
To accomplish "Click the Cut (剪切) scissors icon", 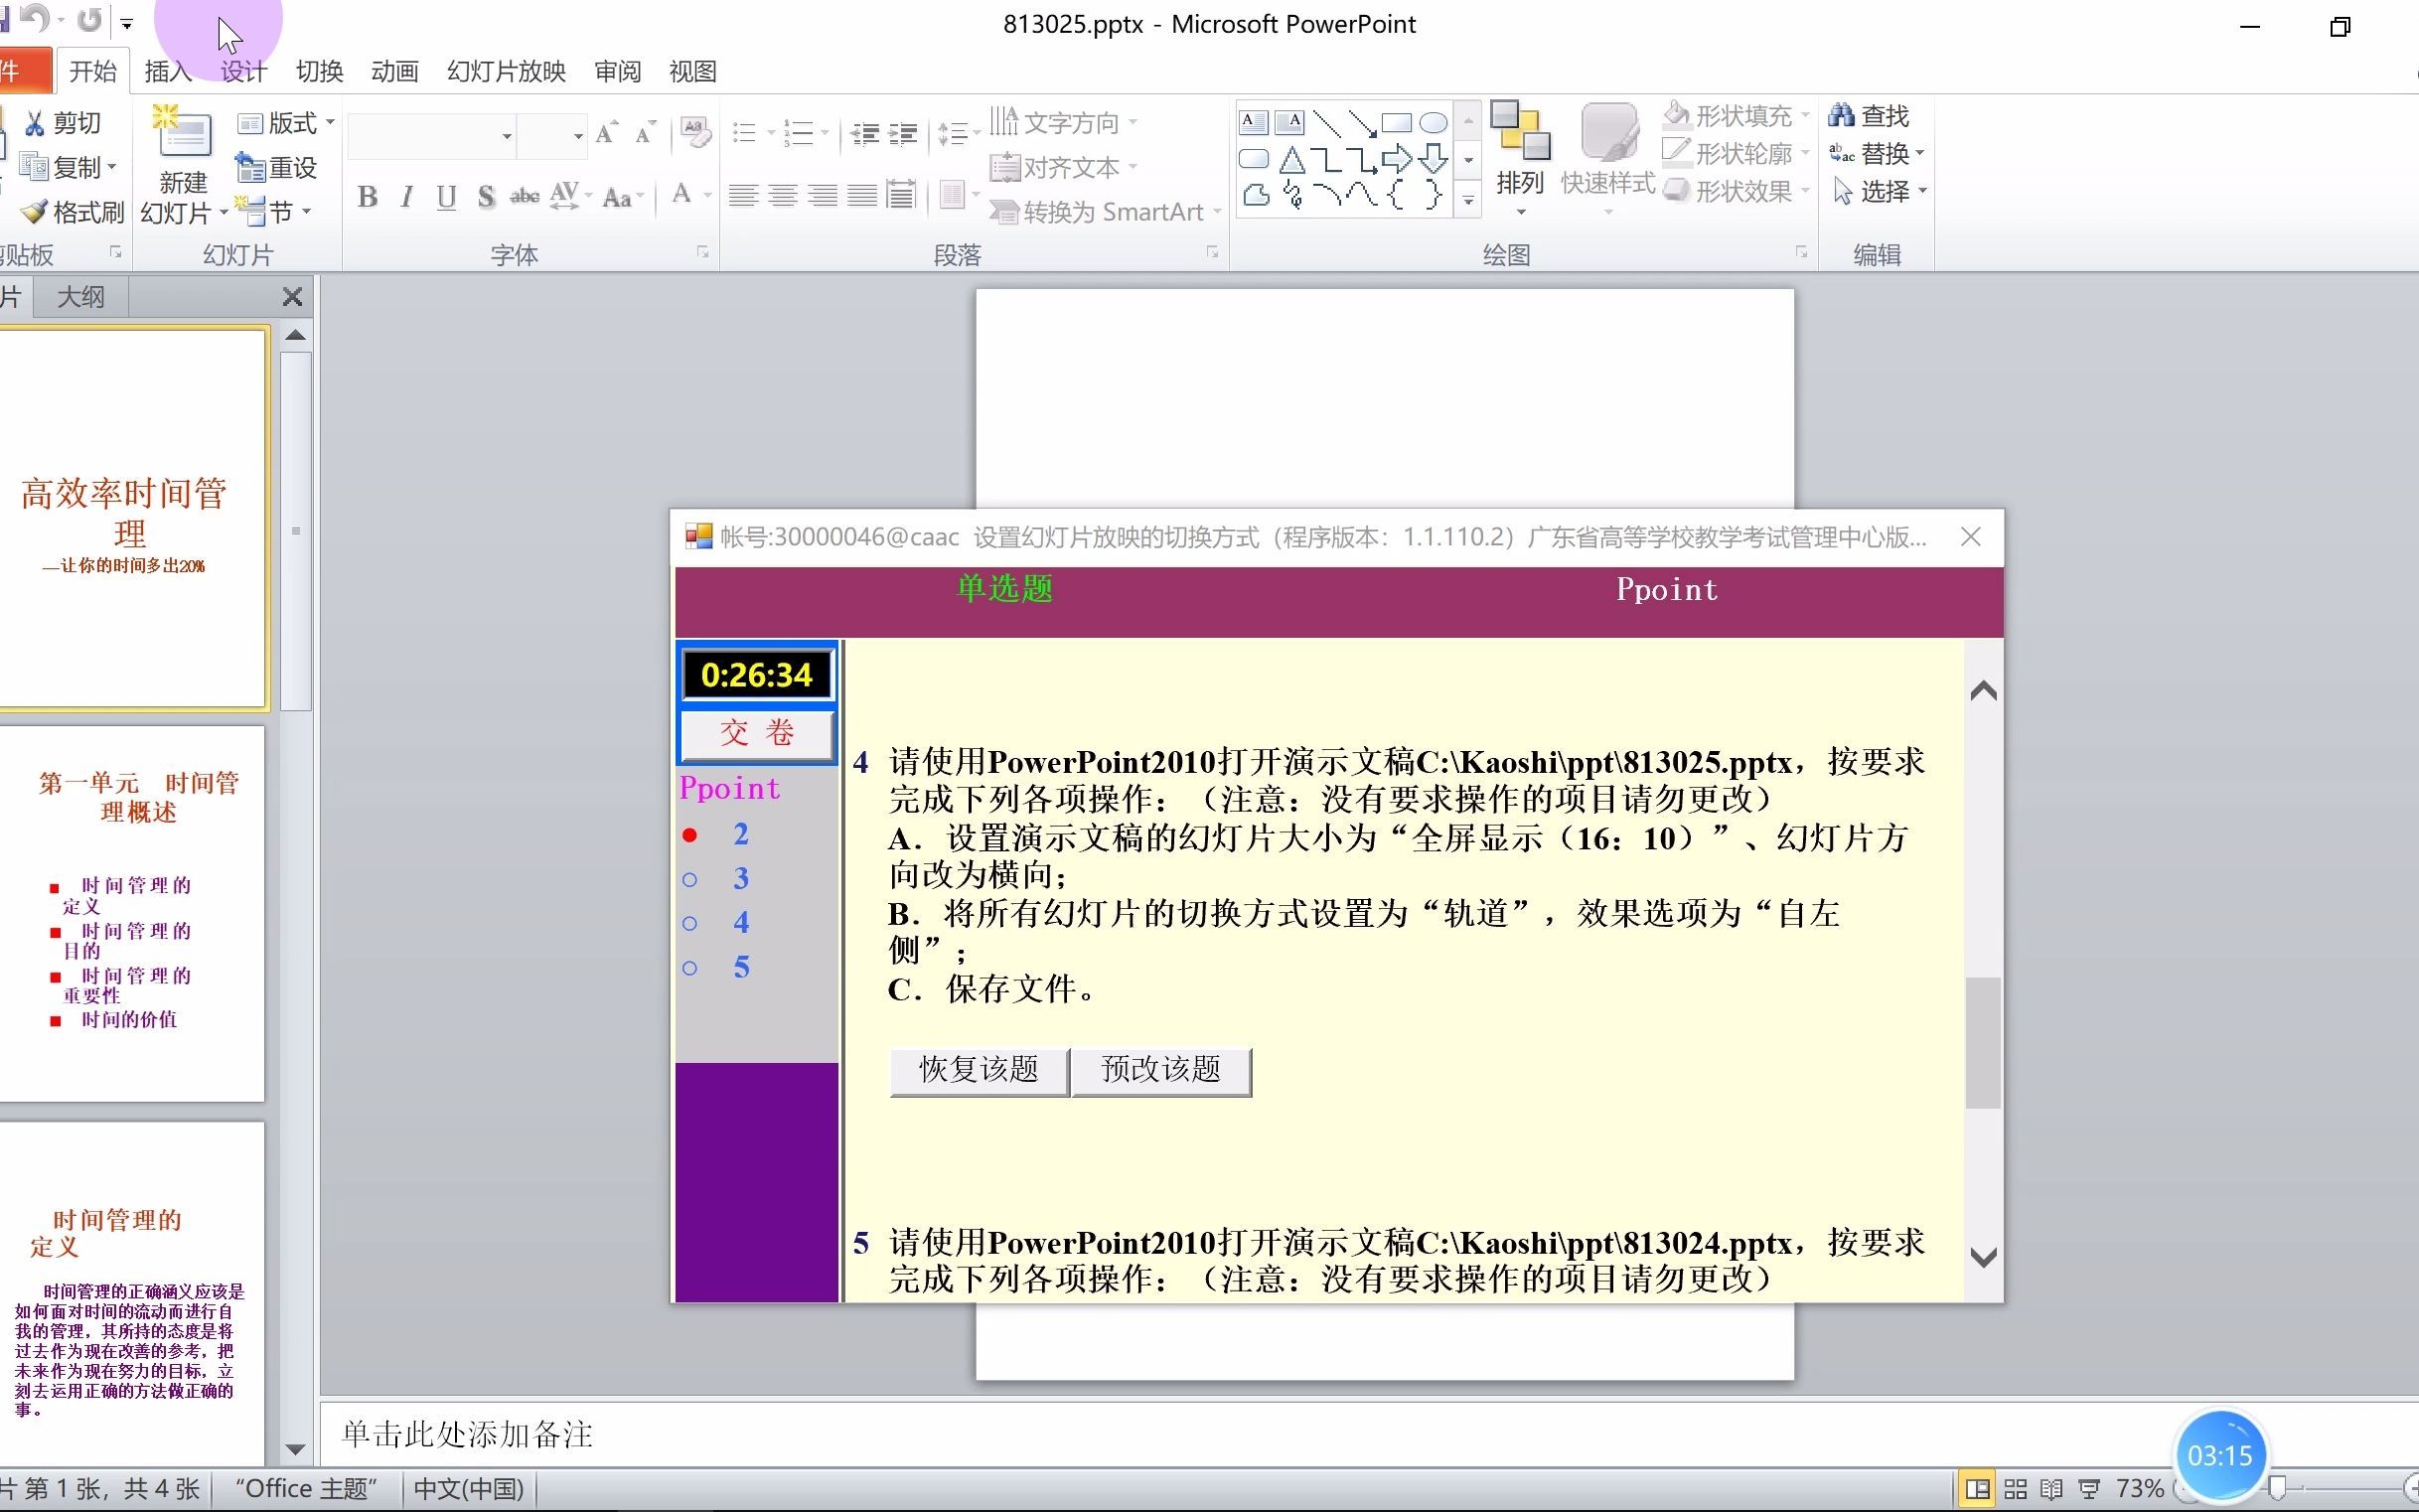I will [36, 123].
